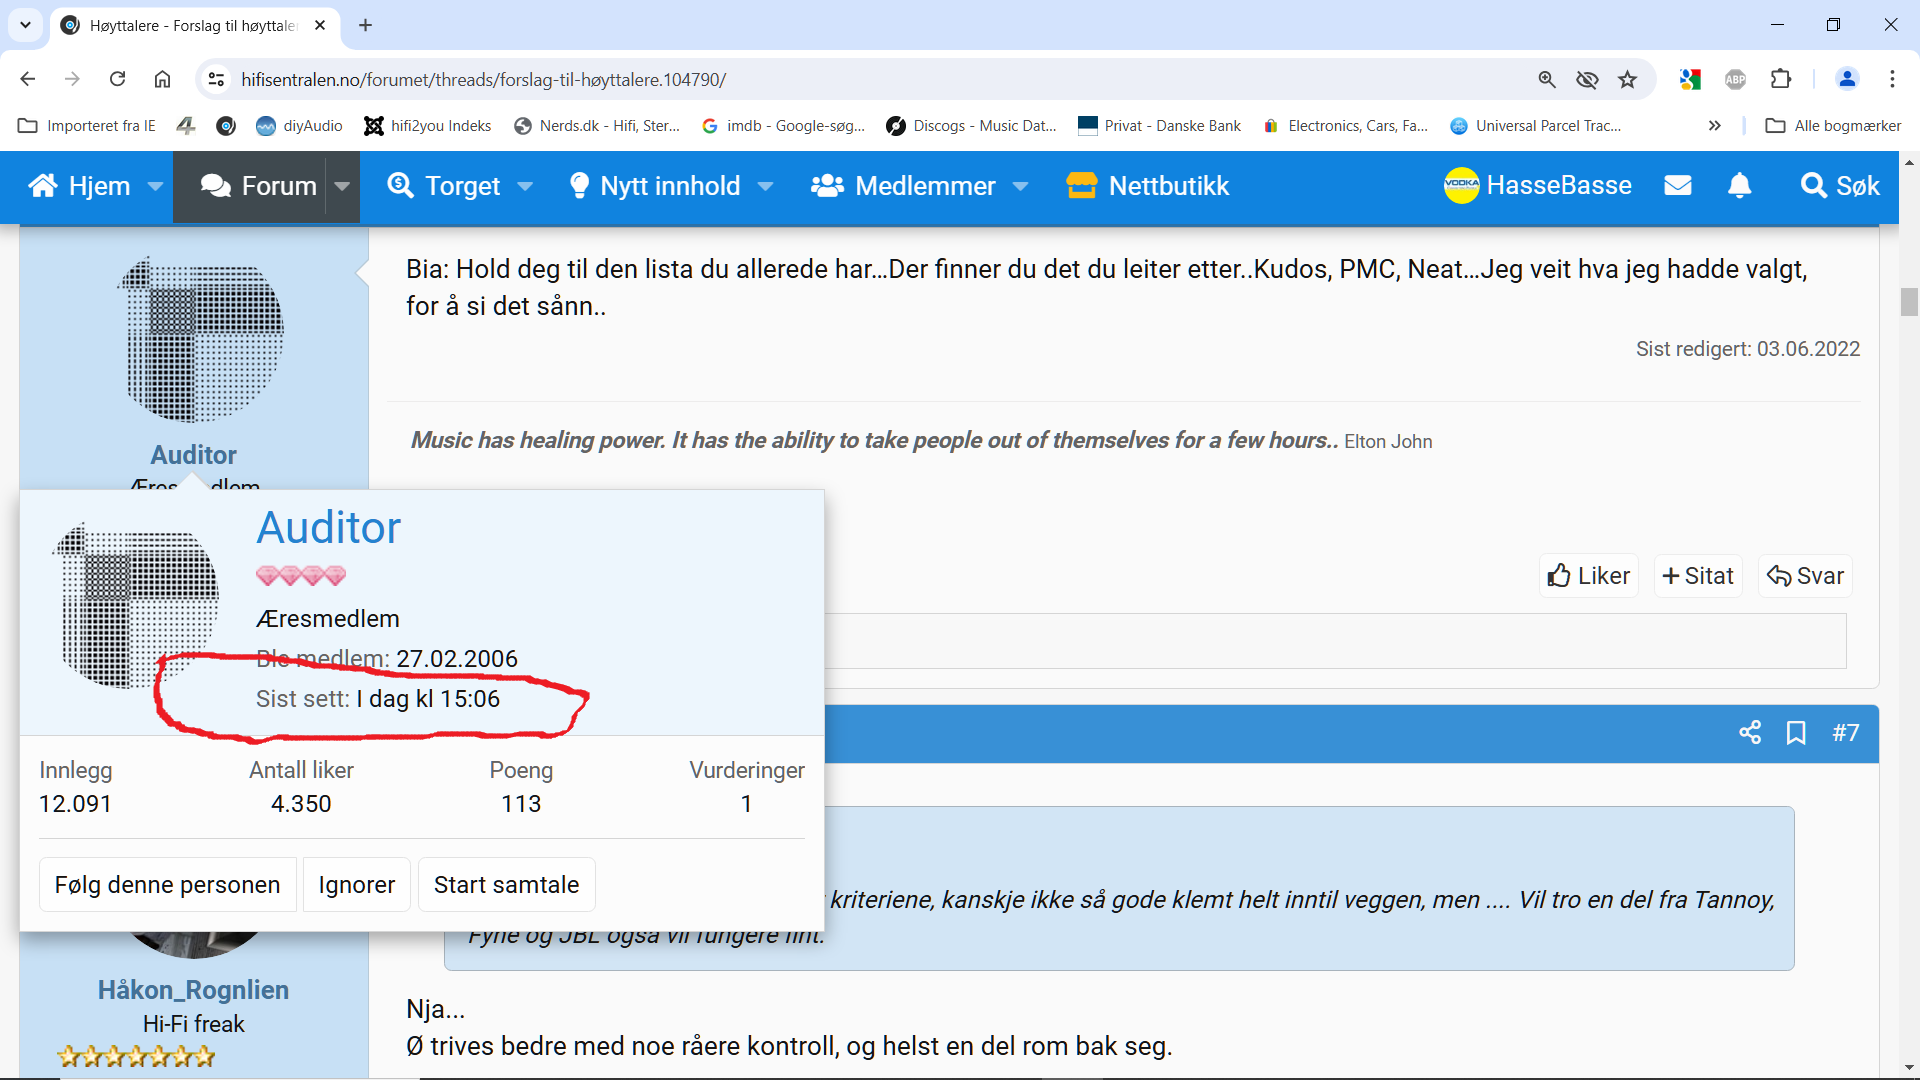1920x1080 pixels.
Task: Open the alerts bell icon
Action: (x=1740, y=186)
